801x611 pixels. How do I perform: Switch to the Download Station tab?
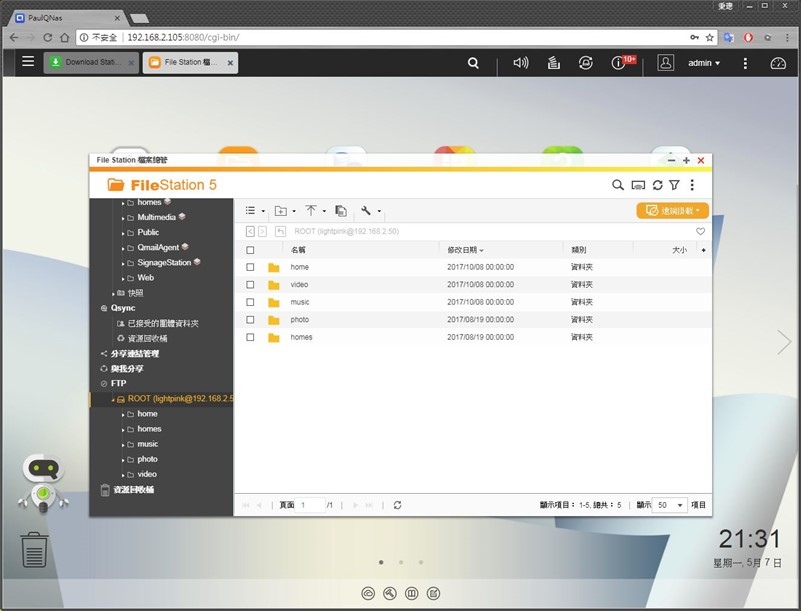[x=92, y=62]
